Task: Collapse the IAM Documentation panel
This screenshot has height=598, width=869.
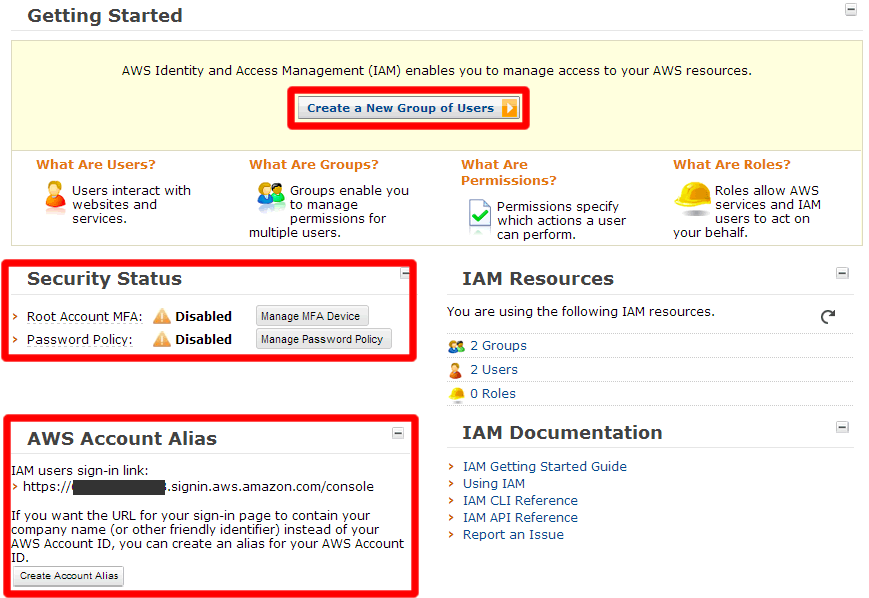Action: [x=842, y=427]
